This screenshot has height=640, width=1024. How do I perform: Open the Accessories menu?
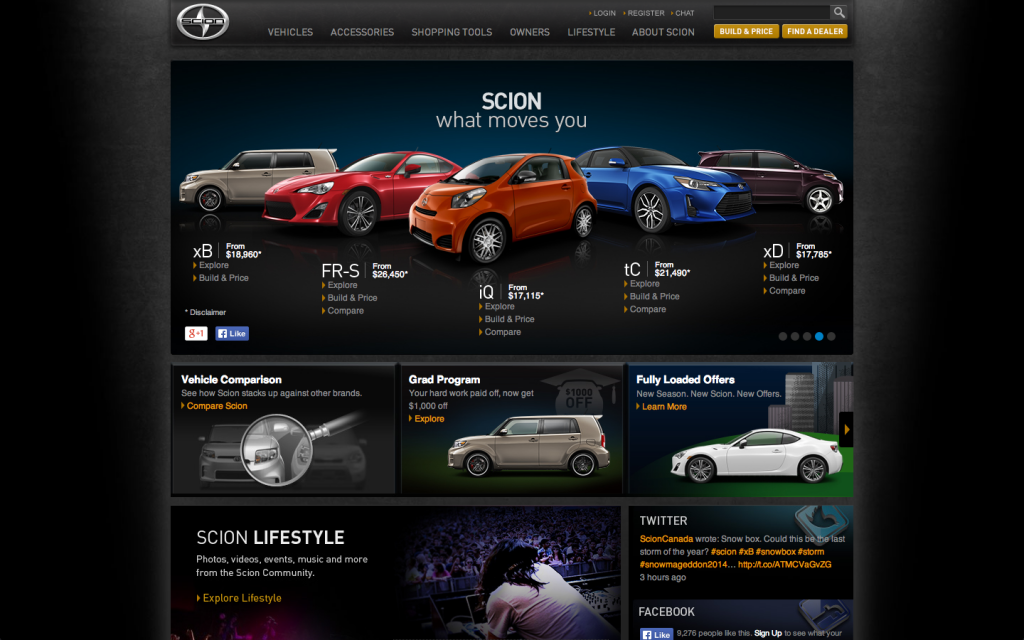pos(362,32)
